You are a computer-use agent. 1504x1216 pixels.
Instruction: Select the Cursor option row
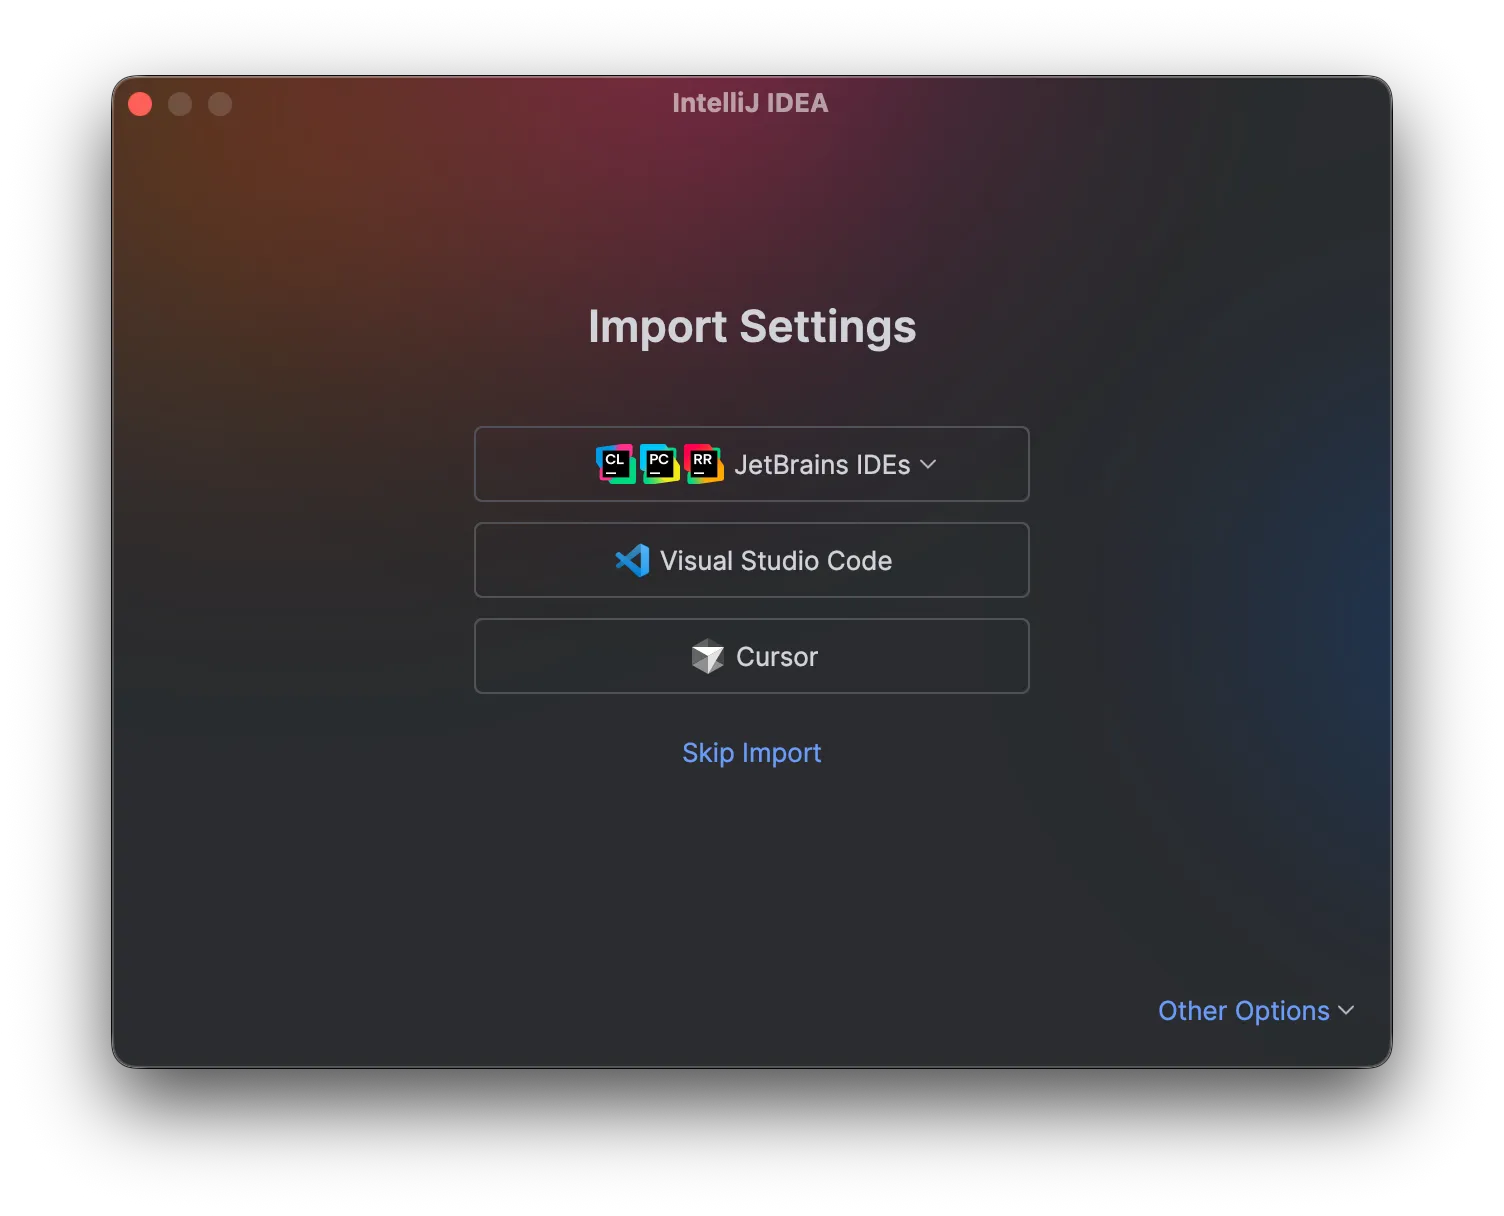[751, 657]
